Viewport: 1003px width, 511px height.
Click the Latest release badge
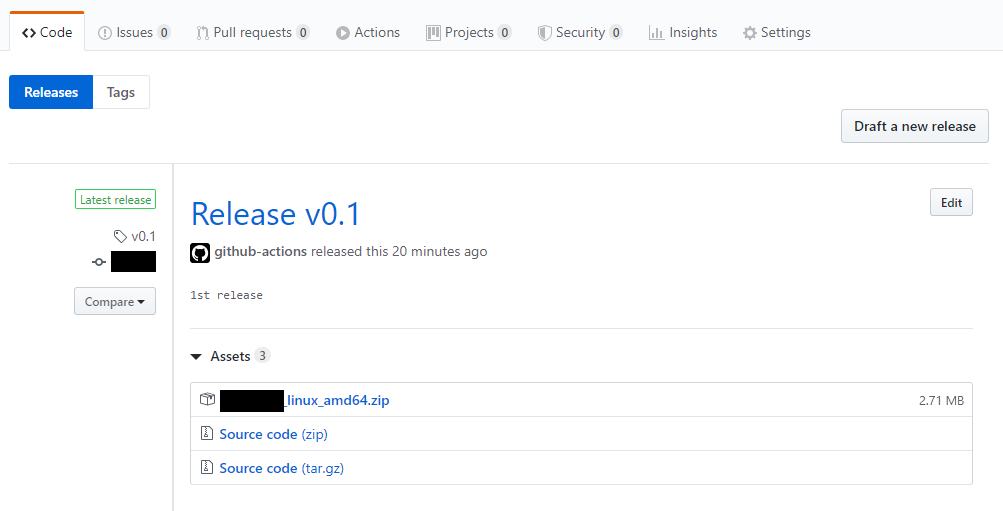(x=115, y=200)
